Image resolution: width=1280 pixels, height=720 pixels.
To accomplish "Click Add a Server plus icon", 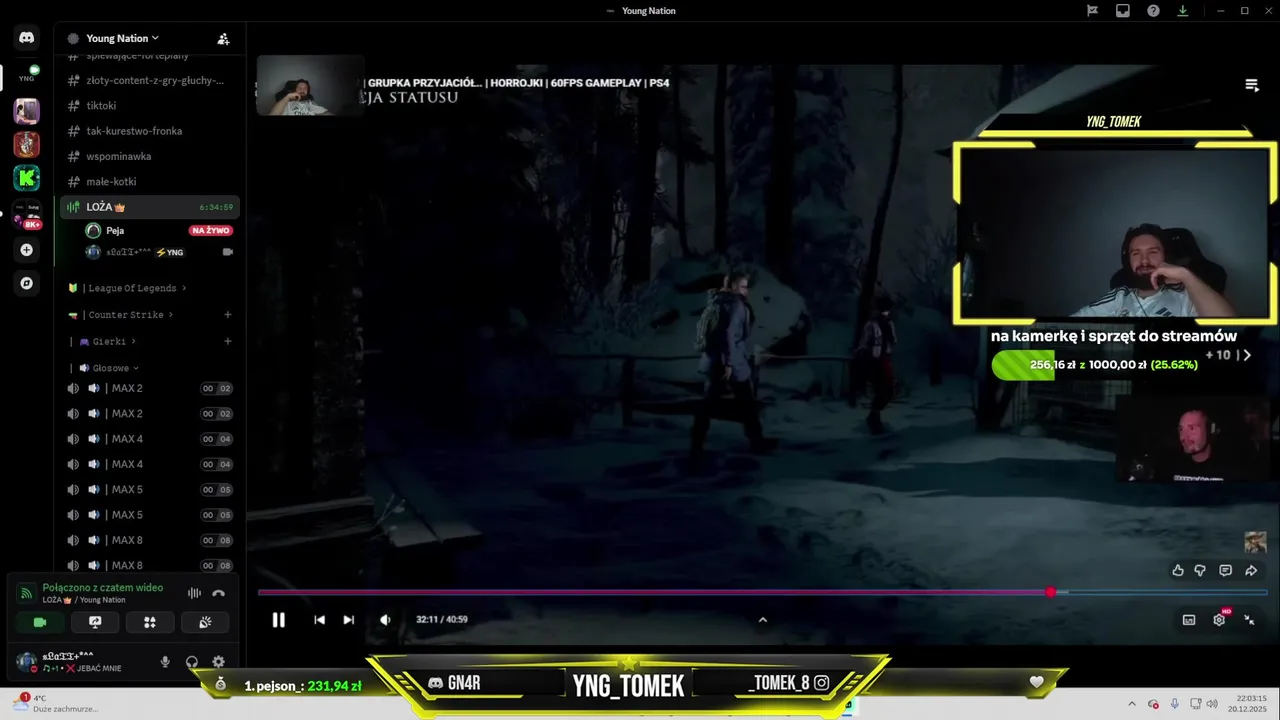I will 27,250.
